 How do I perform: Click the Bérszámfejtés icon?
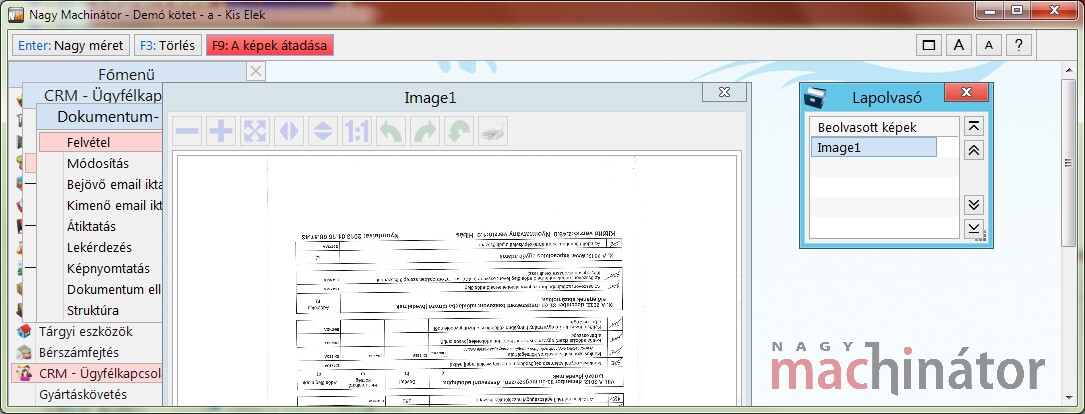tap(24, 352)
